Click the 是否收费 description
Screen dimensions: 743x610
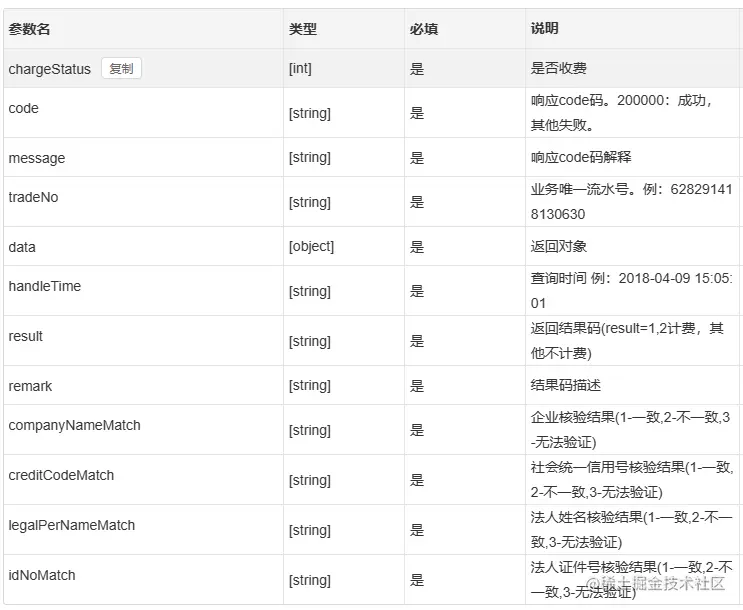point(559,69)
